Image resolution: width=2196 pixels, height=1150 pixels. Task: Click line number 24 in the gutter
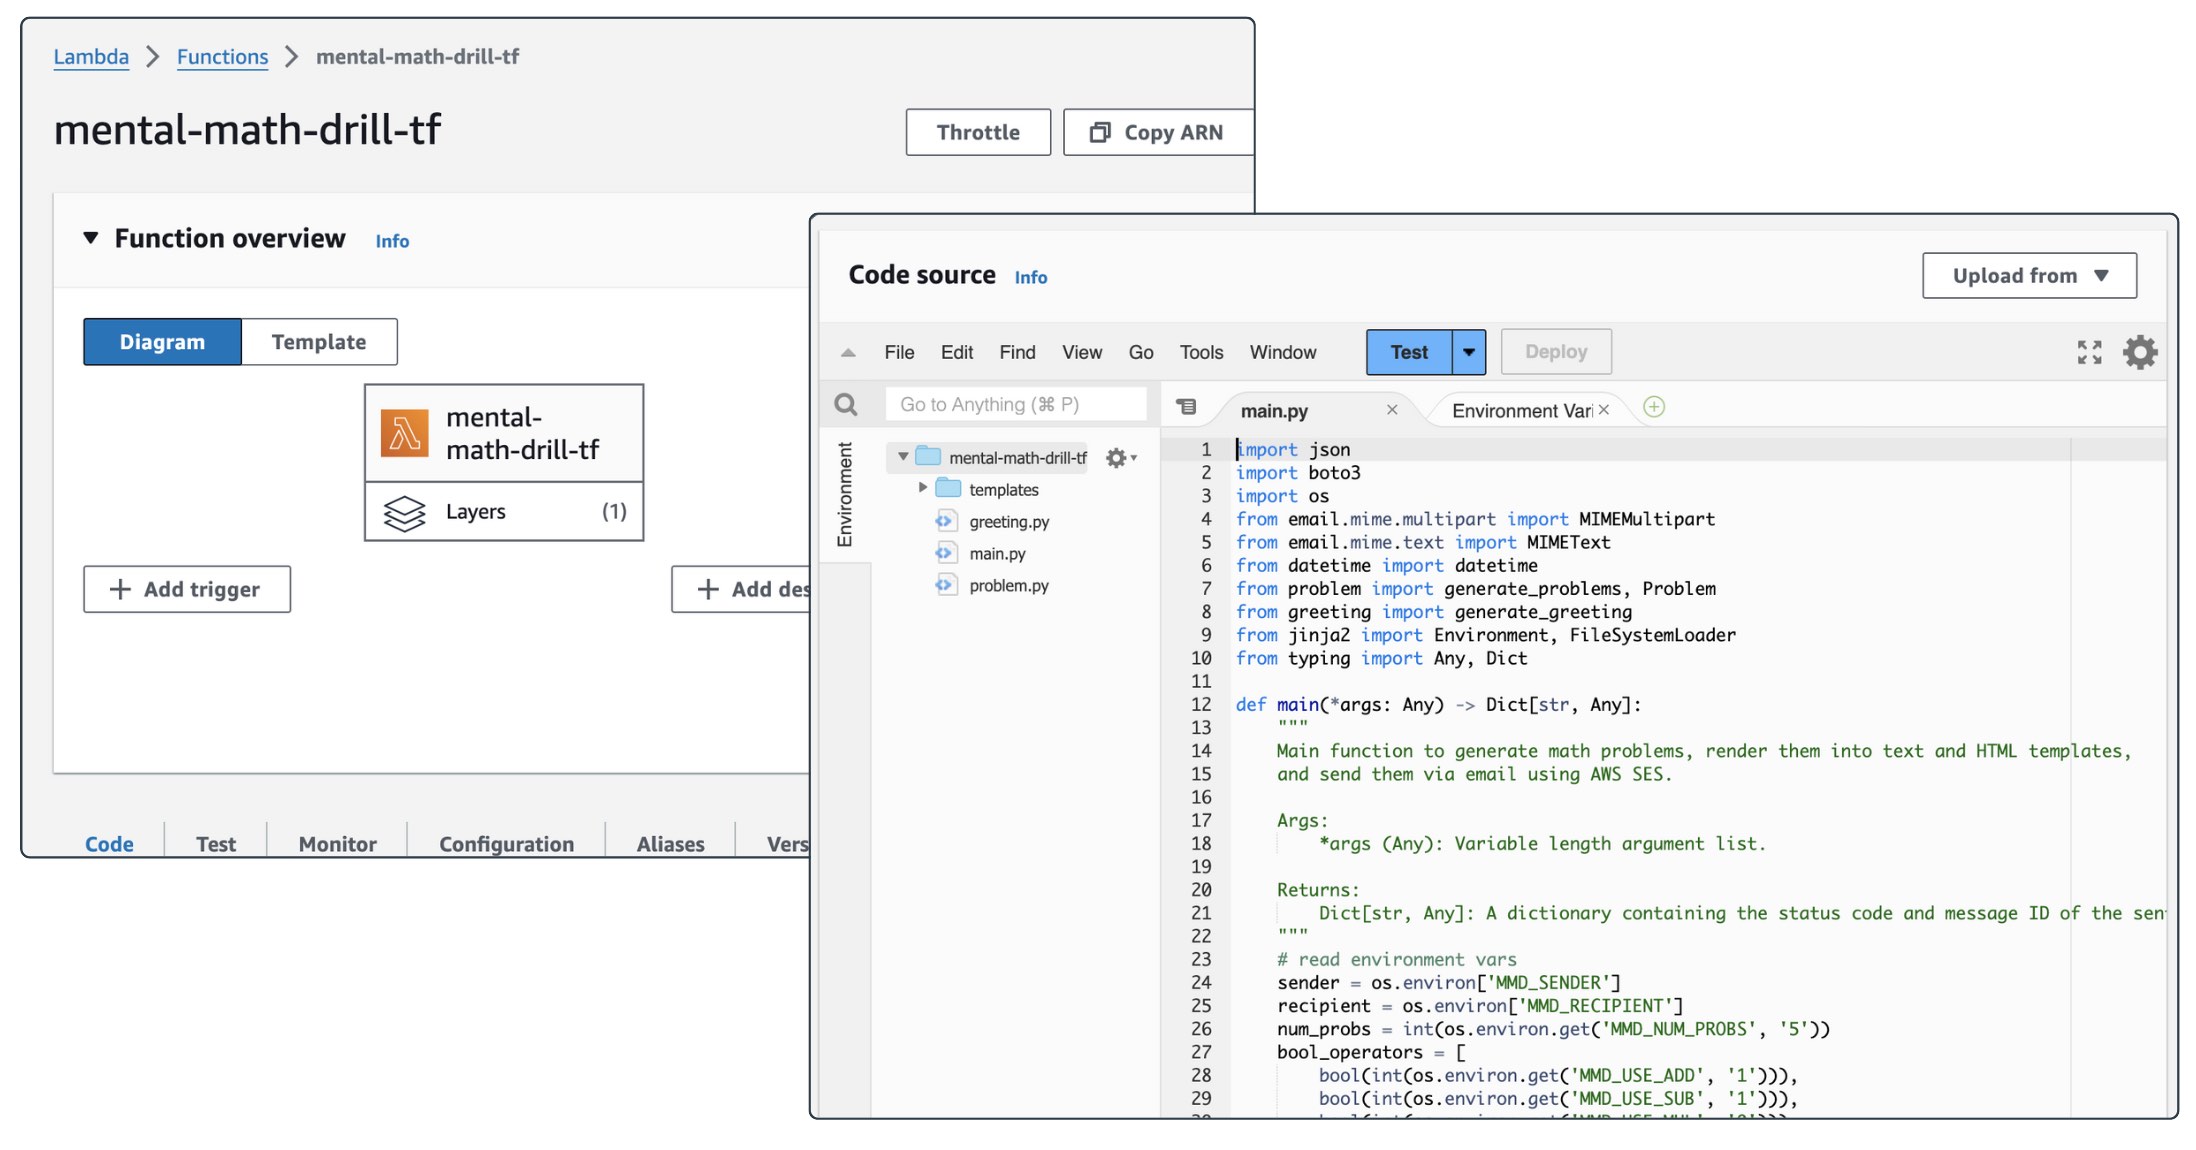click(1201, 983)
